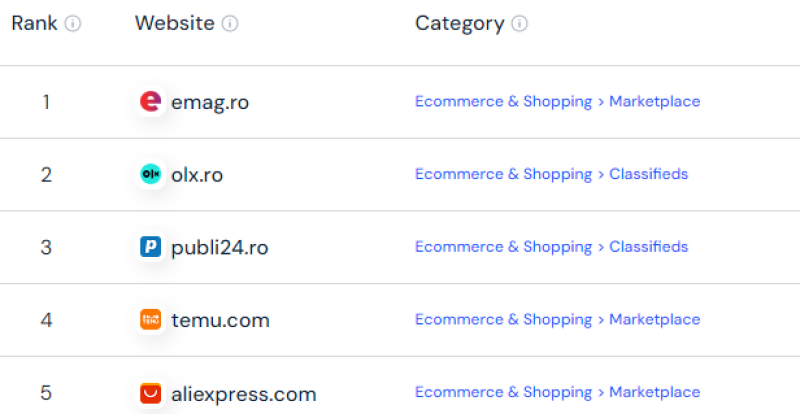Click the Rank column header

[x=34, y=23]
